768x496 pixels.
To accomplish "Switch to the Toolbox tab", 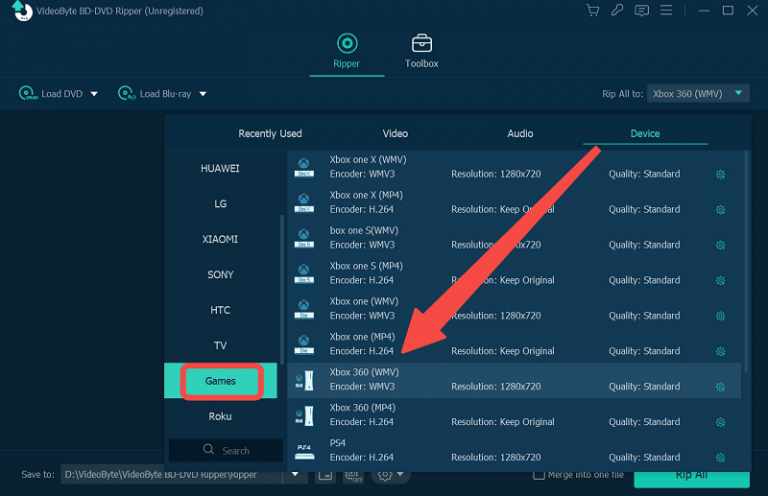I will tap(422, 51).
